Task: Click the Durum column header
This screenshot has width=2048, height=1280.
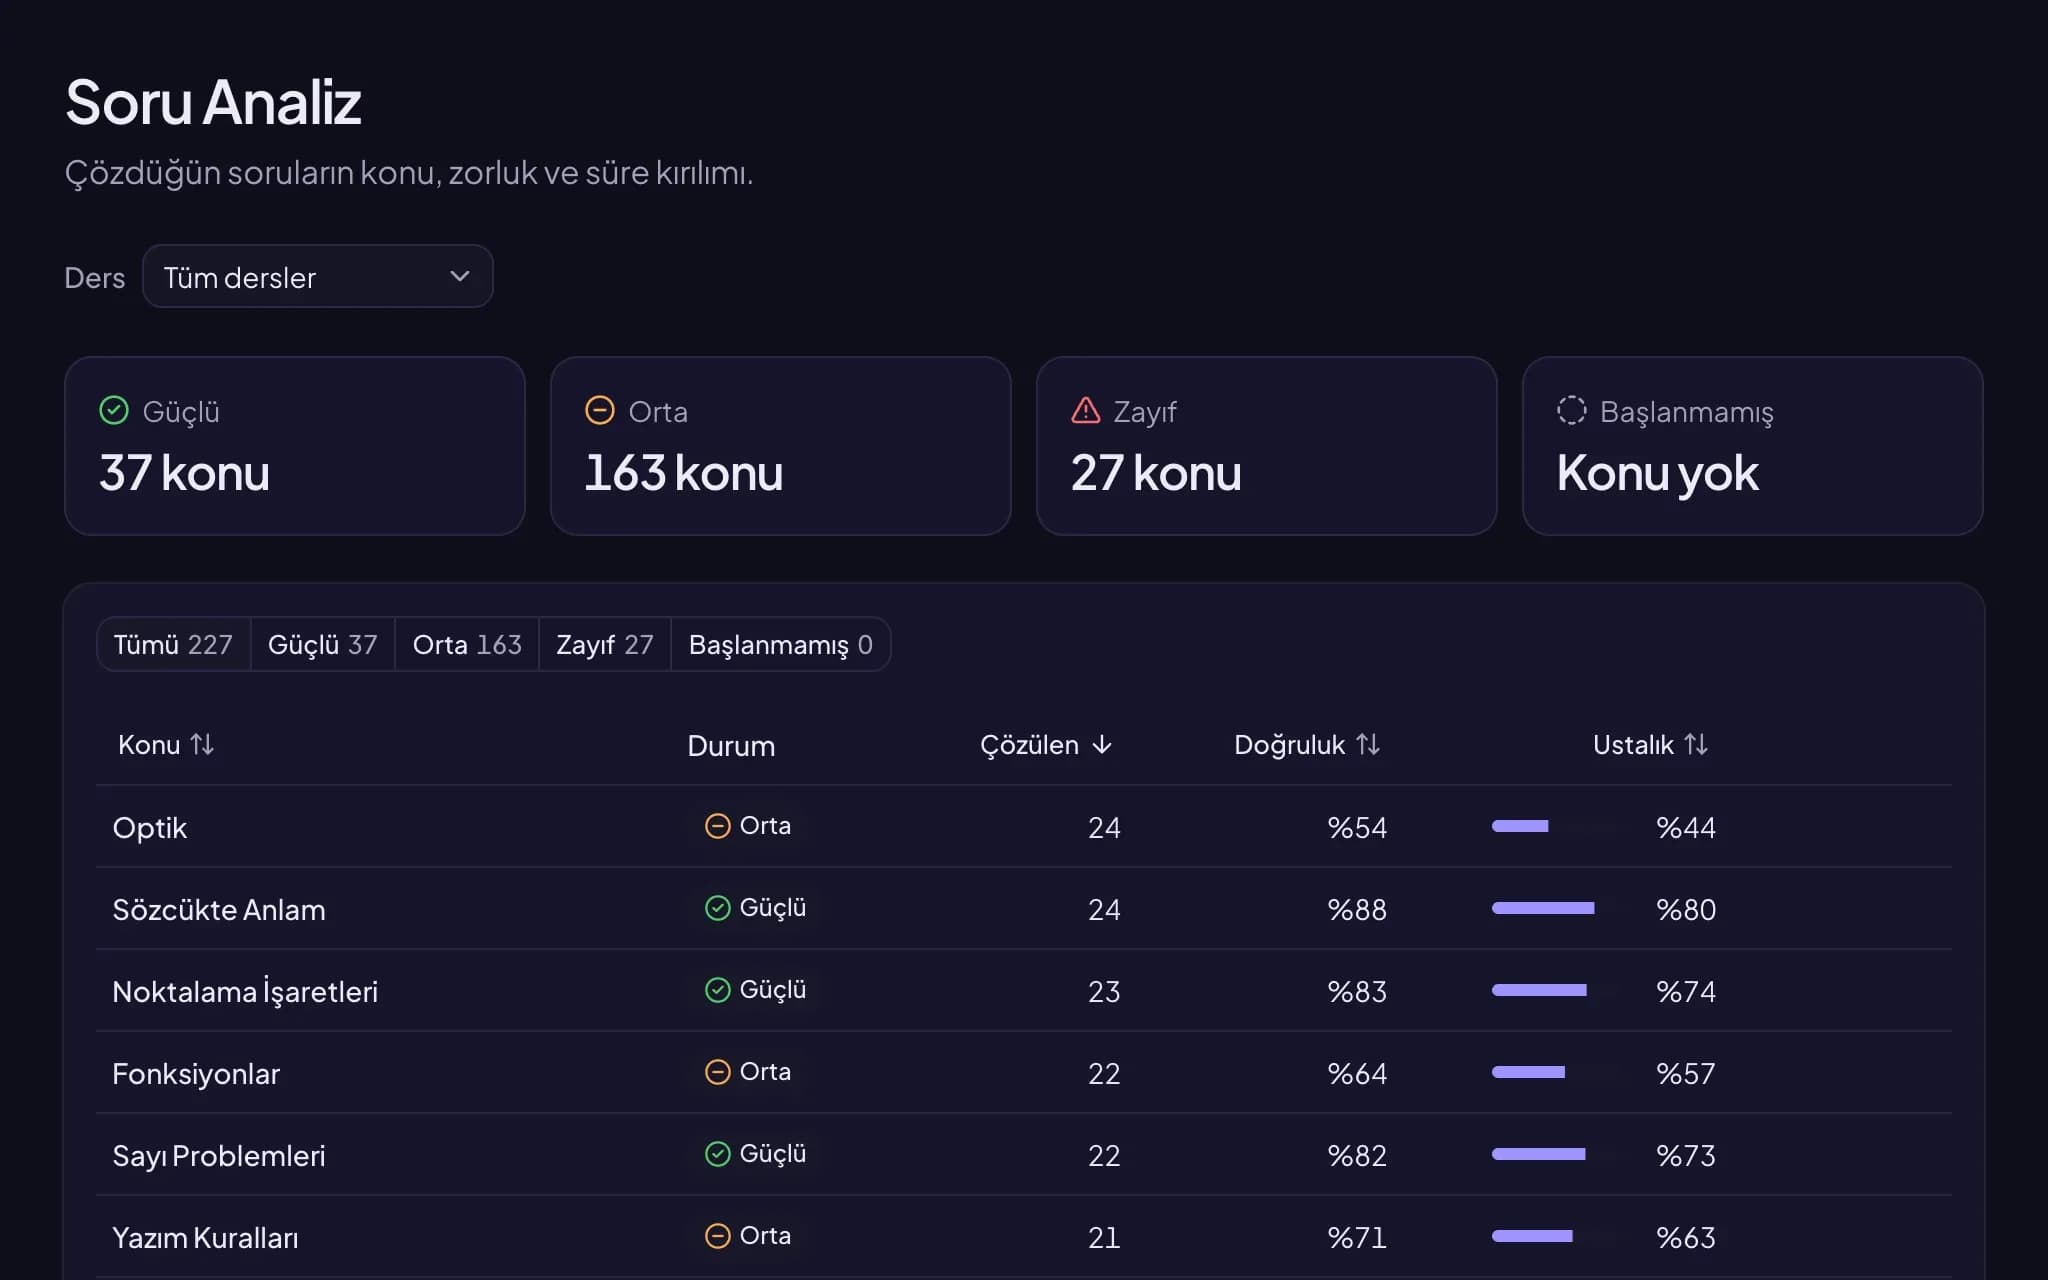Action: point(731,746)
